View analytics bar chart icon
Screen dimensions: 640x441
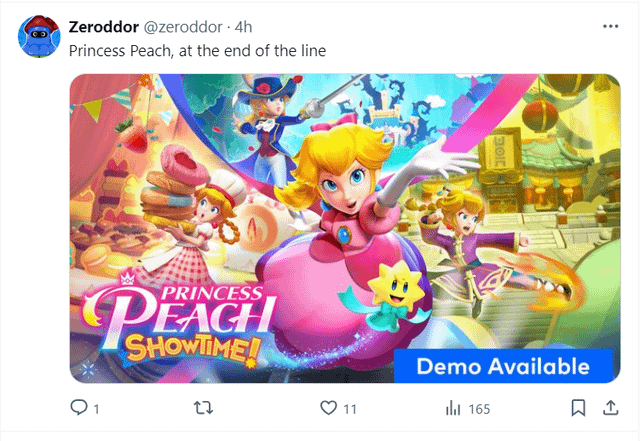(453, 408)
